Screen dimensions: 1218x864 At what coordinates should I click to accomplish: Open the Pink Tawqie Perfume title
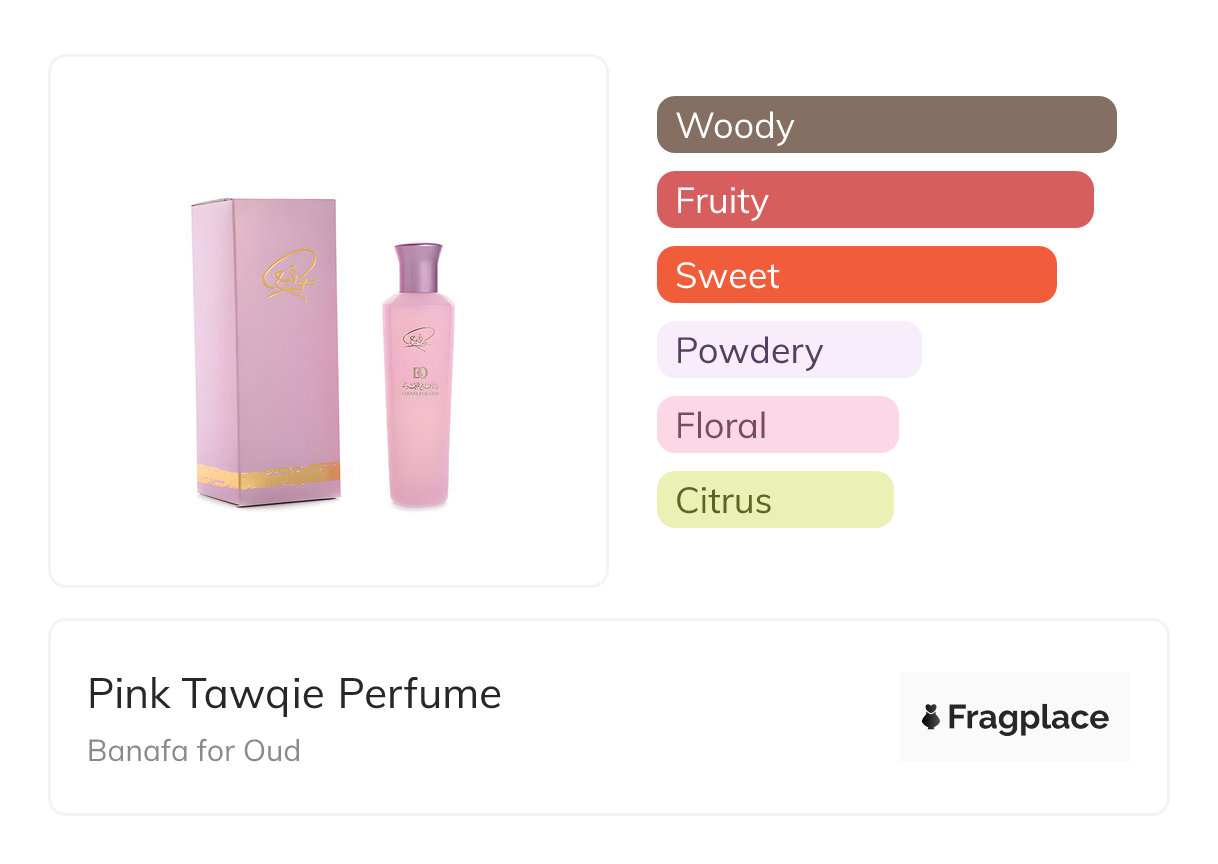[x=294, y=694]
